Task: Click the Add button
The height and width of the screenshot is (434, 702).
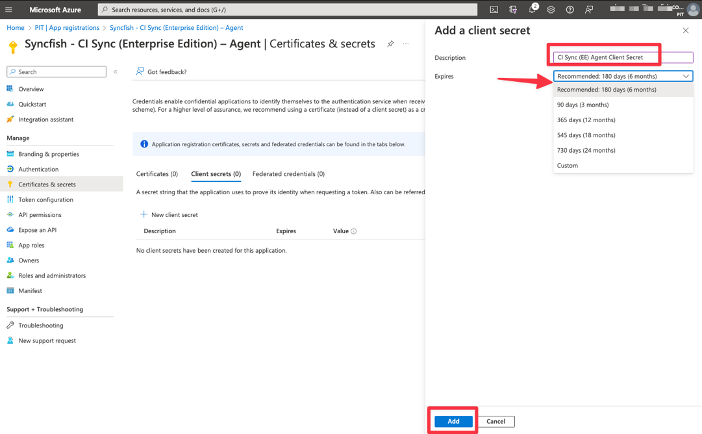Action: pyautogui.click(x=454, y=421)
